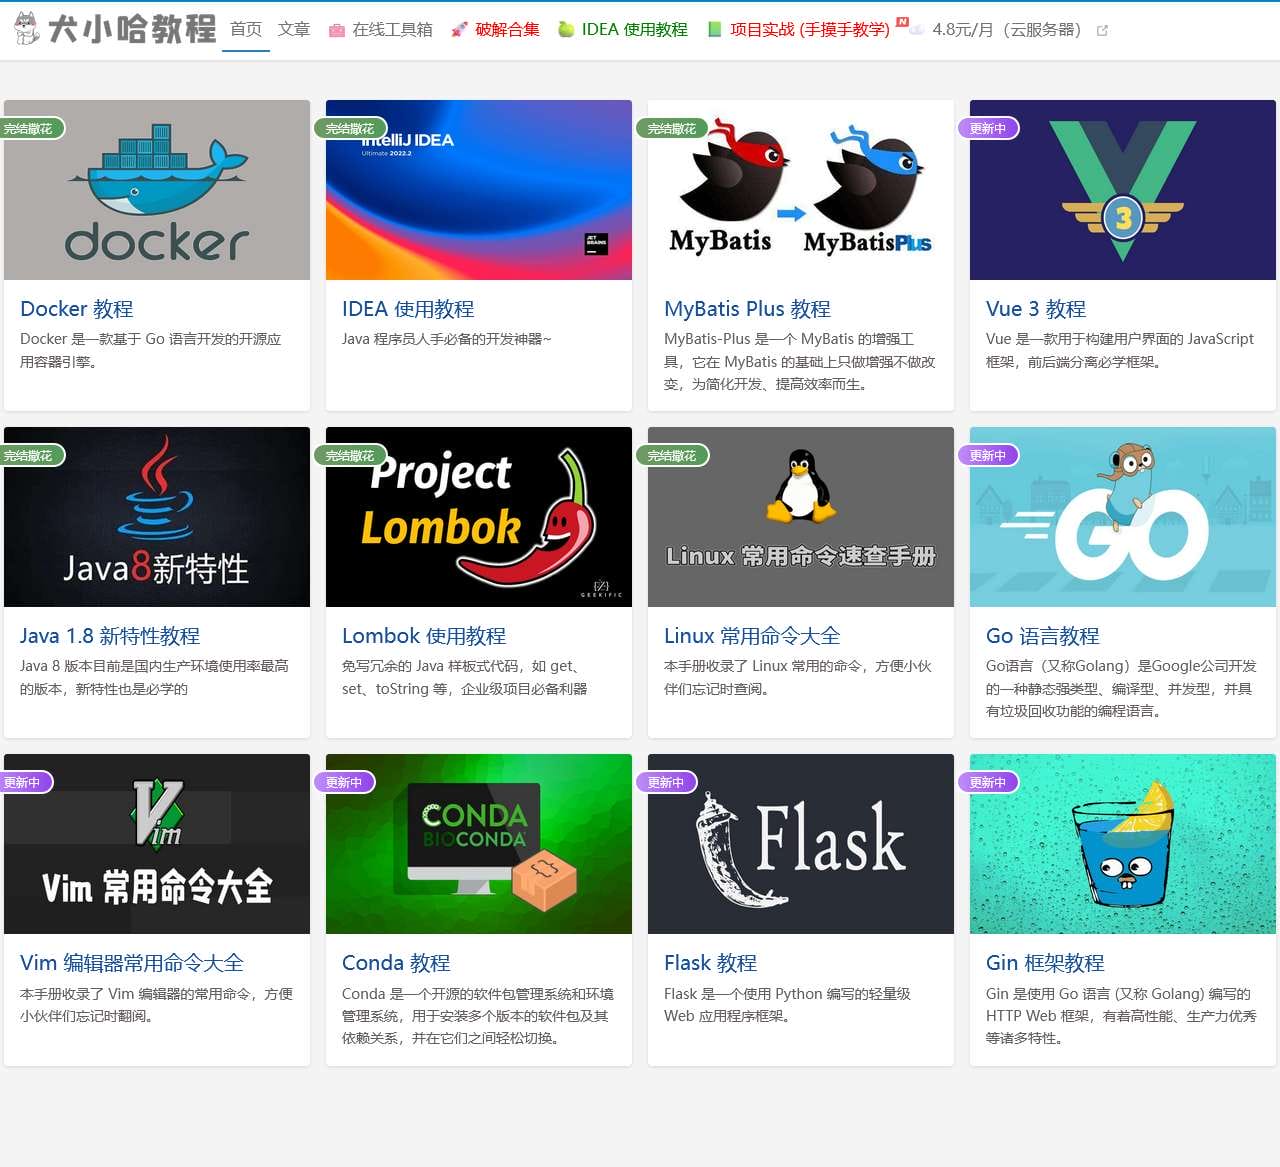Click the Flask 教程 title
This screenshot has width=1280, height=1167.
(x=710, y=963)
